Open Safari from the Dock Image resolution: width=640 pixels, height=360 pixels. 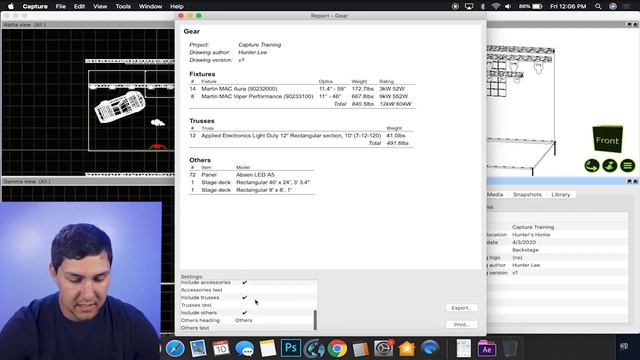coord(175,349)
